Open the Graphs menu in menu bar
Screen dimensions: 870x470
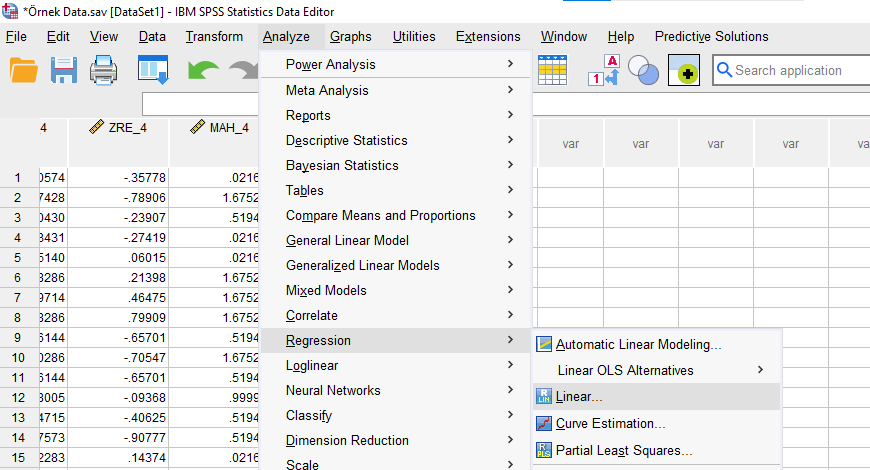pos(350,37)
